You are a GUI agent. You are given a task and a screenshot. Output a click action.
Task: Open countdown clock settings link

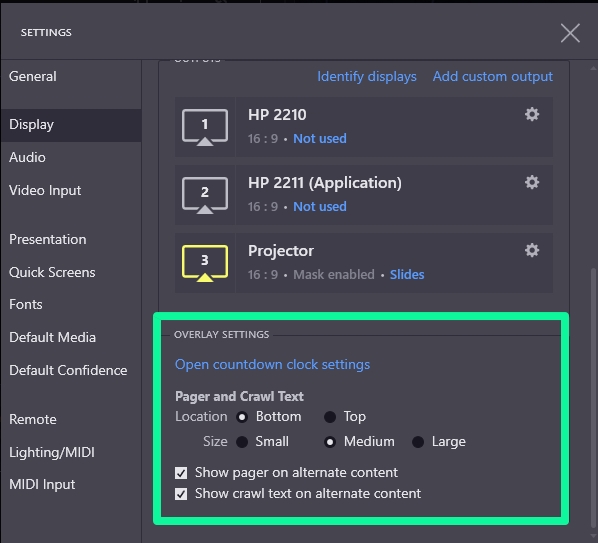tap(272, 365)
